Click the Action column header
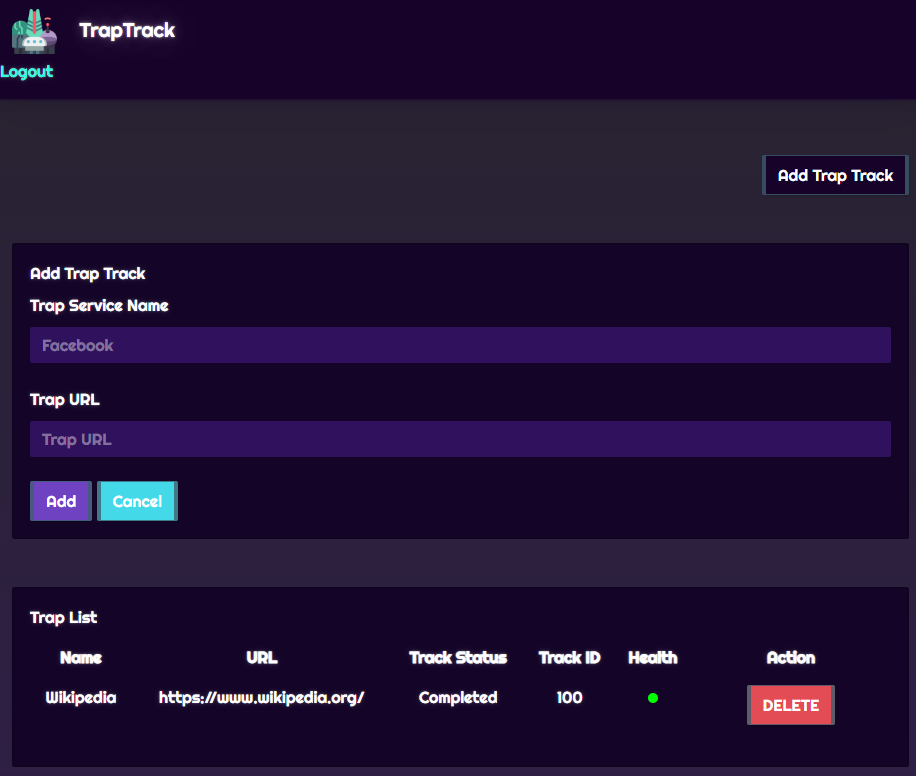This screenshot has width=916, height=776. pyautogui.click(x=790, y=658)
